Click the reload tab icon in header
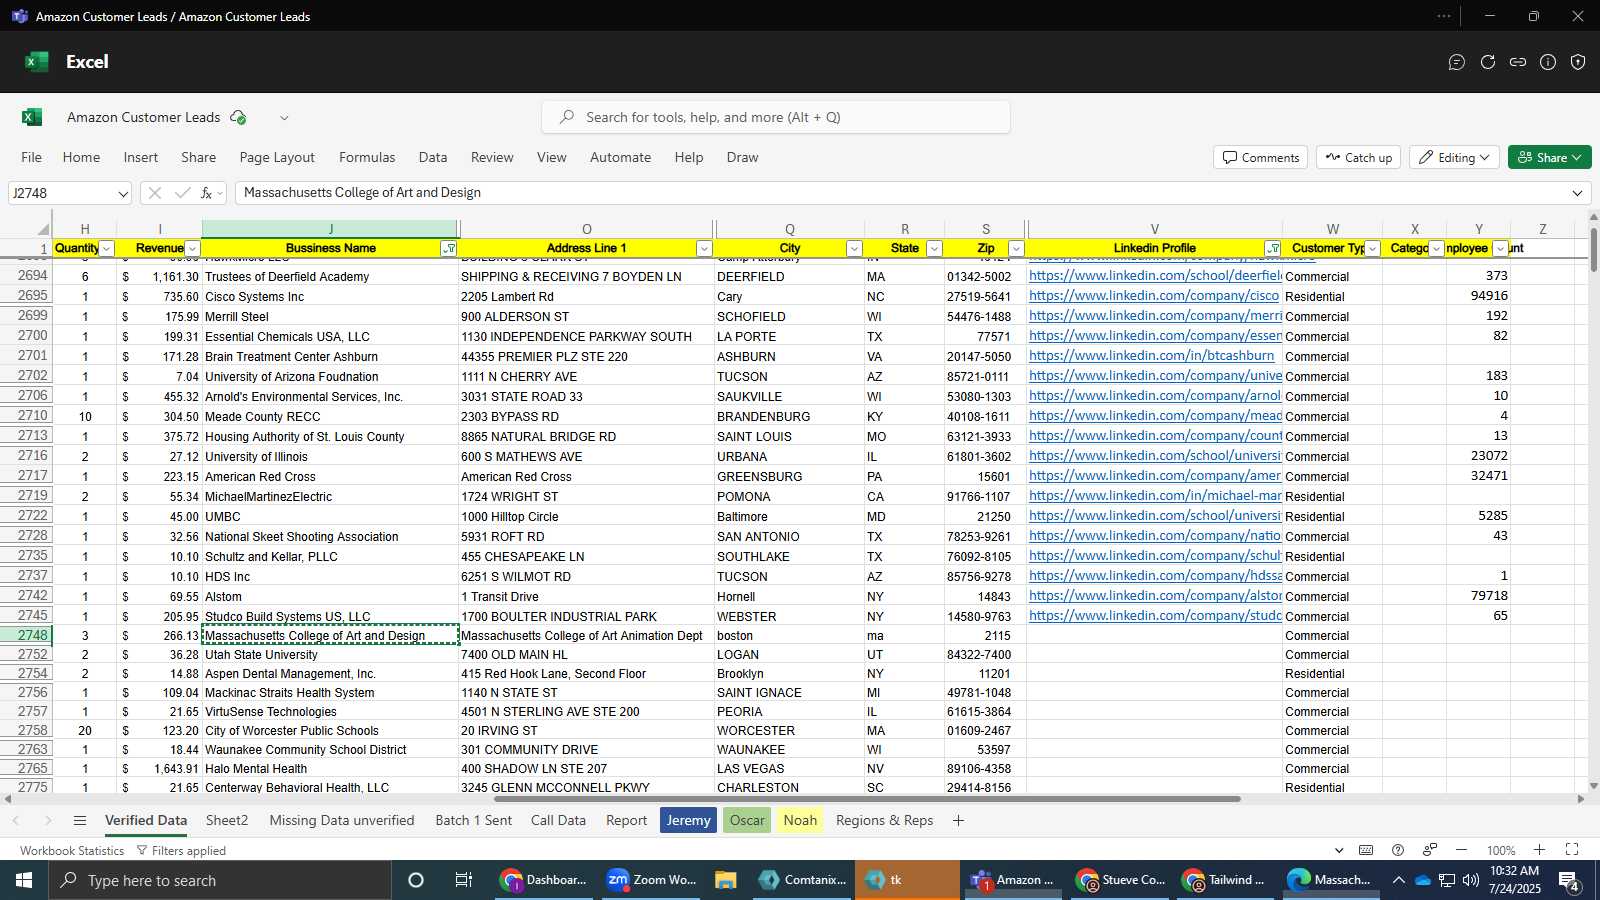The image size is (1600, 900). tap(1488, 62)
